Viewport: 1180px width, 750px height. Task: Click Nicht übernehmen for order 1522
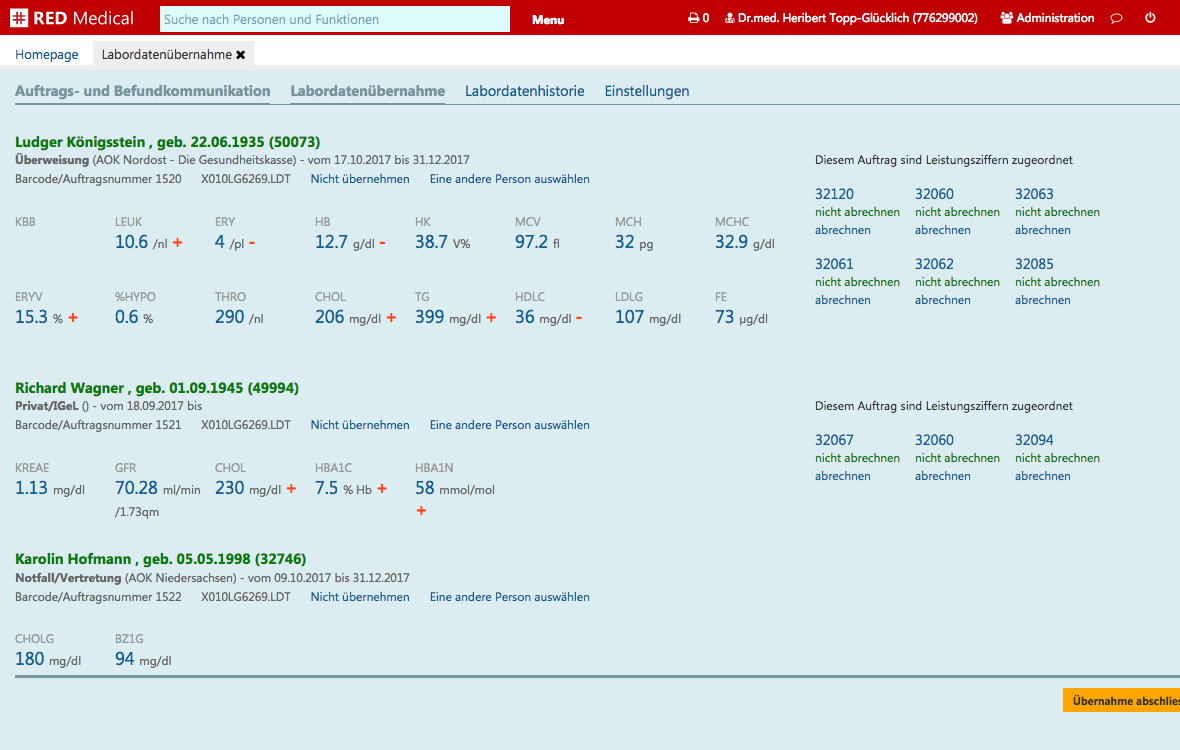click(x=360, y=597)
